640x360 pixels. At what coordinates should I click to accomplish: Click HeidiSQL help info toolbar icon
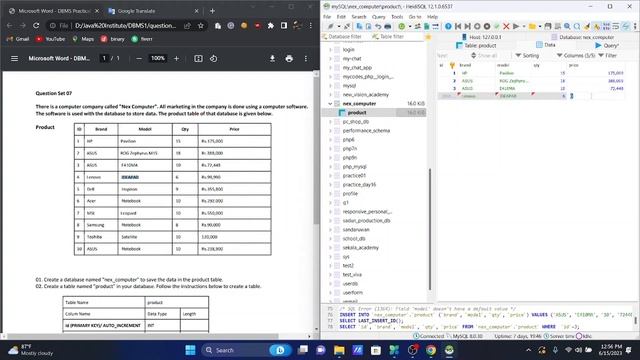448,26
